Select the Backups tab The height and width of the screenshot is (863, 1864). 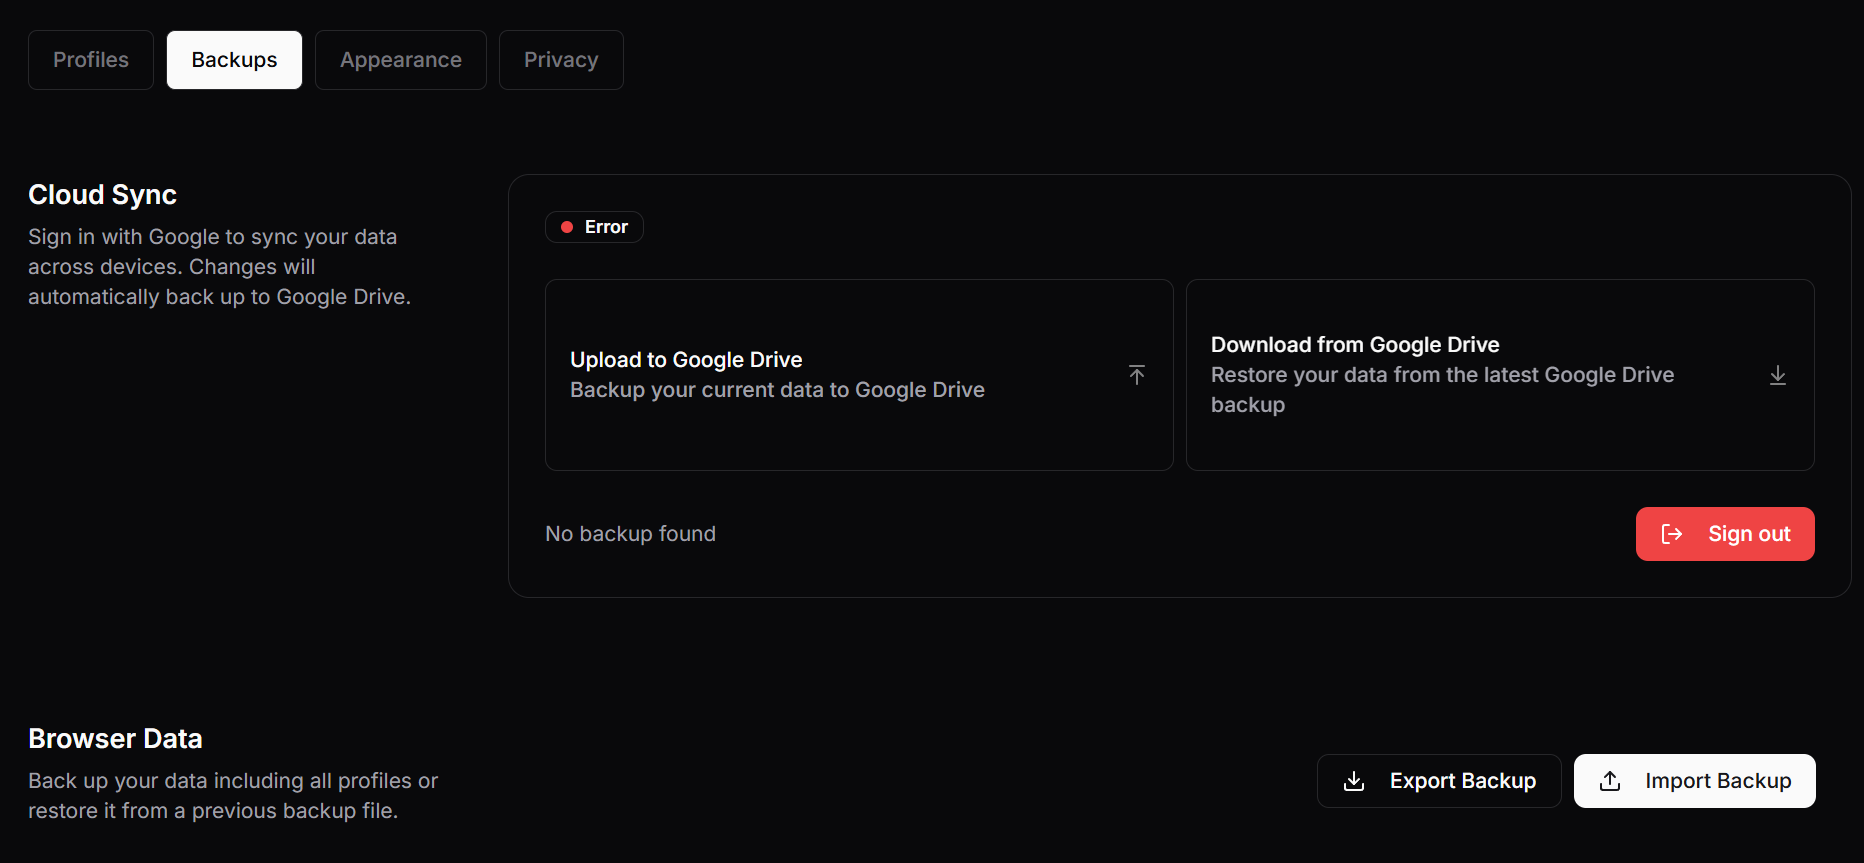pyautogui.click(x=234, y=60)
